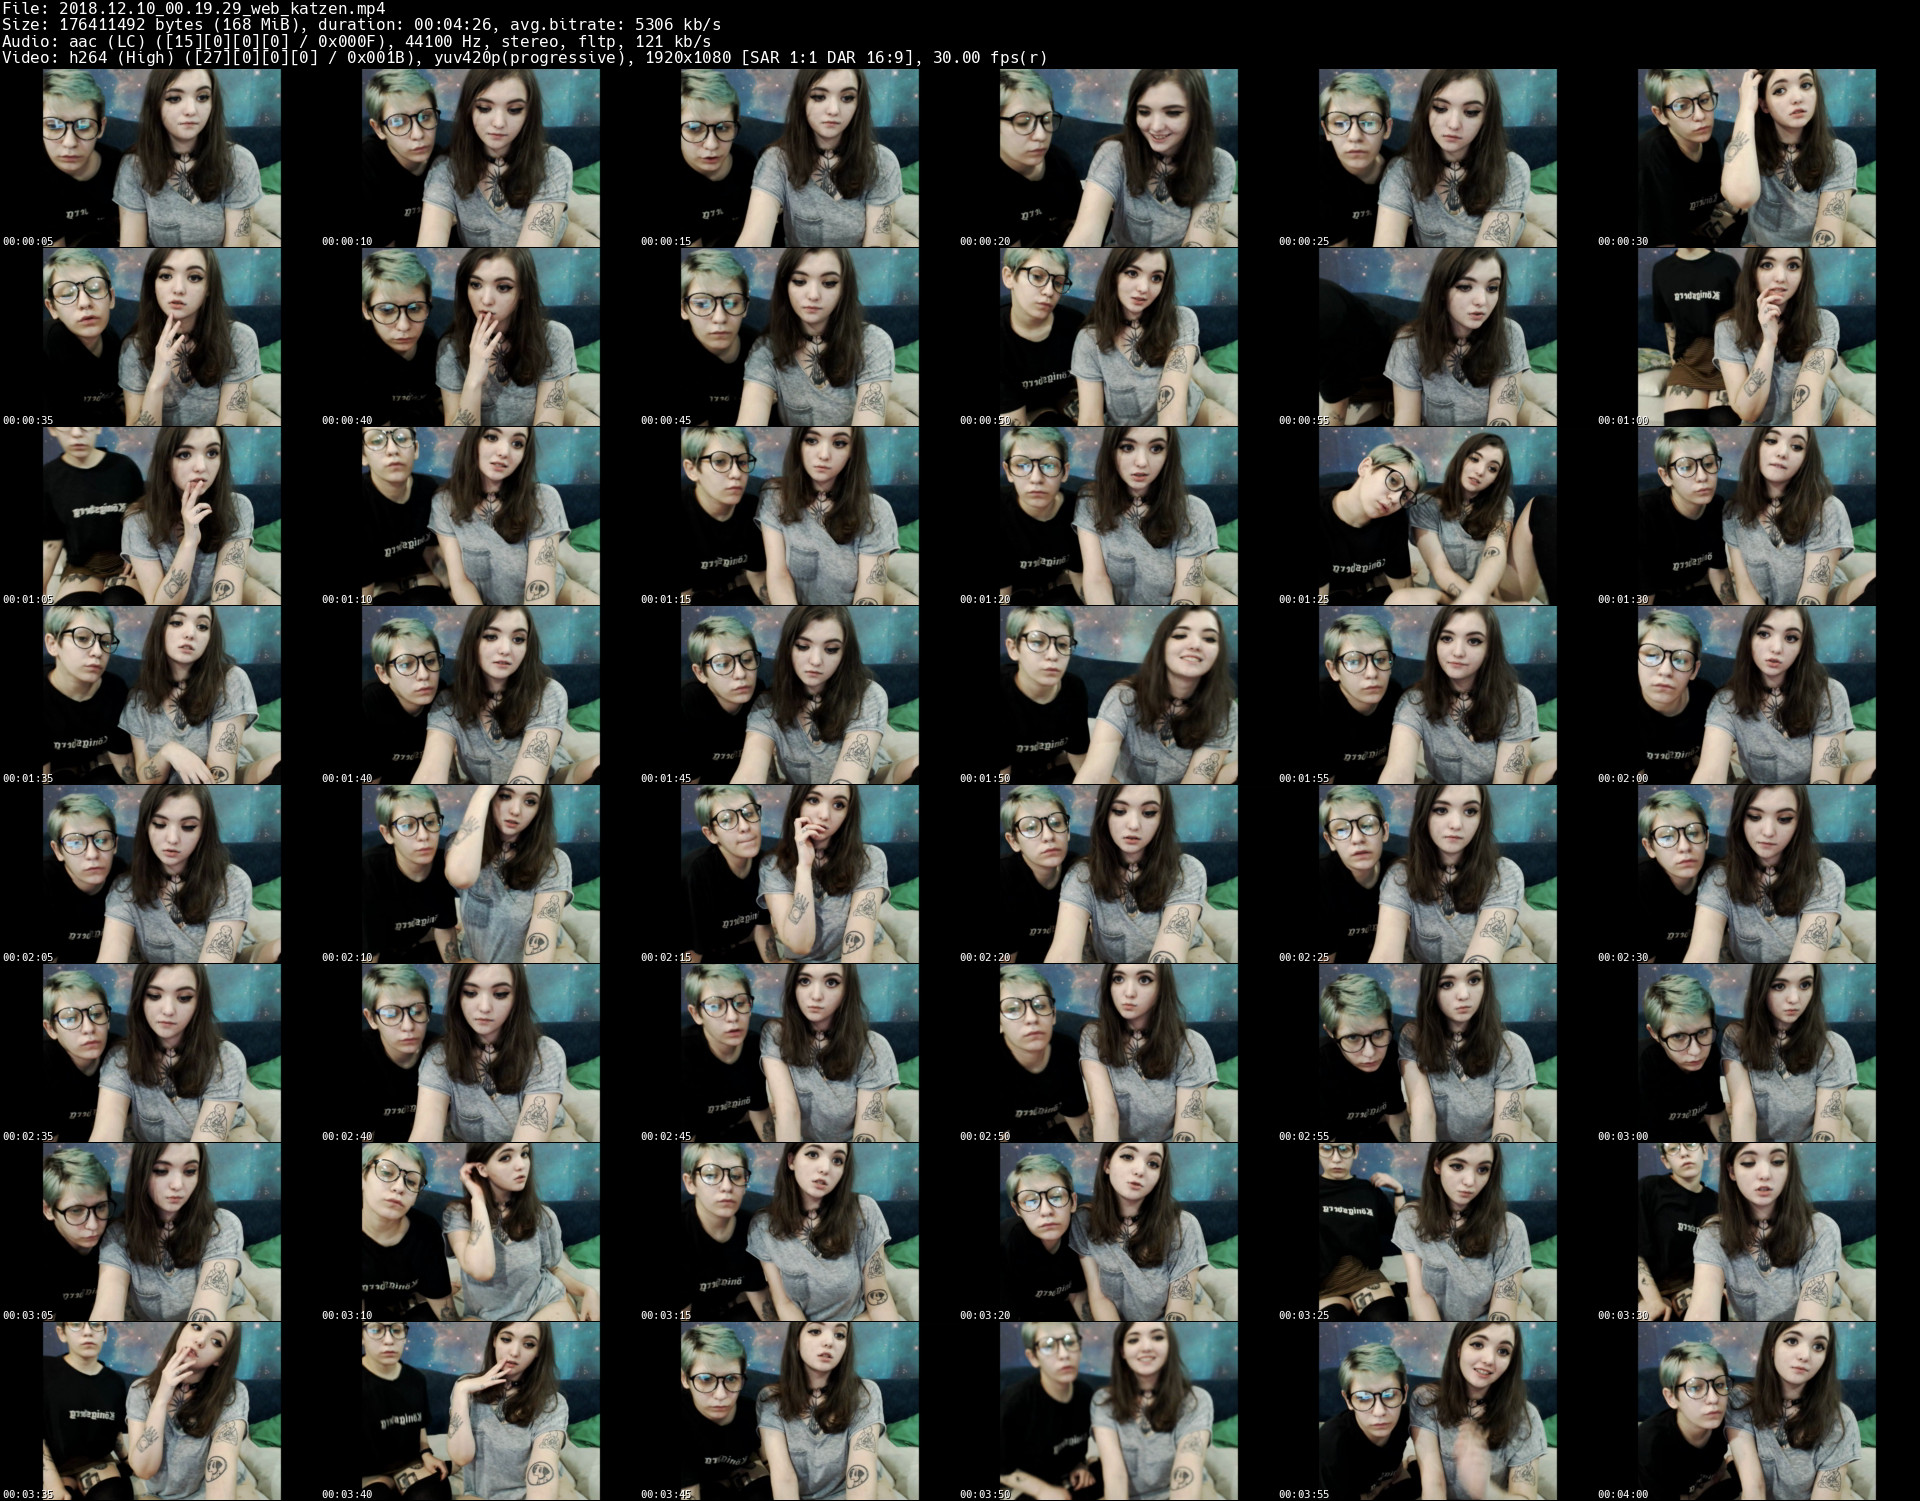Screen dimensions: 1920x1501
Task: Choose the snapshot at 00:02:15
Action: point(800,874)
